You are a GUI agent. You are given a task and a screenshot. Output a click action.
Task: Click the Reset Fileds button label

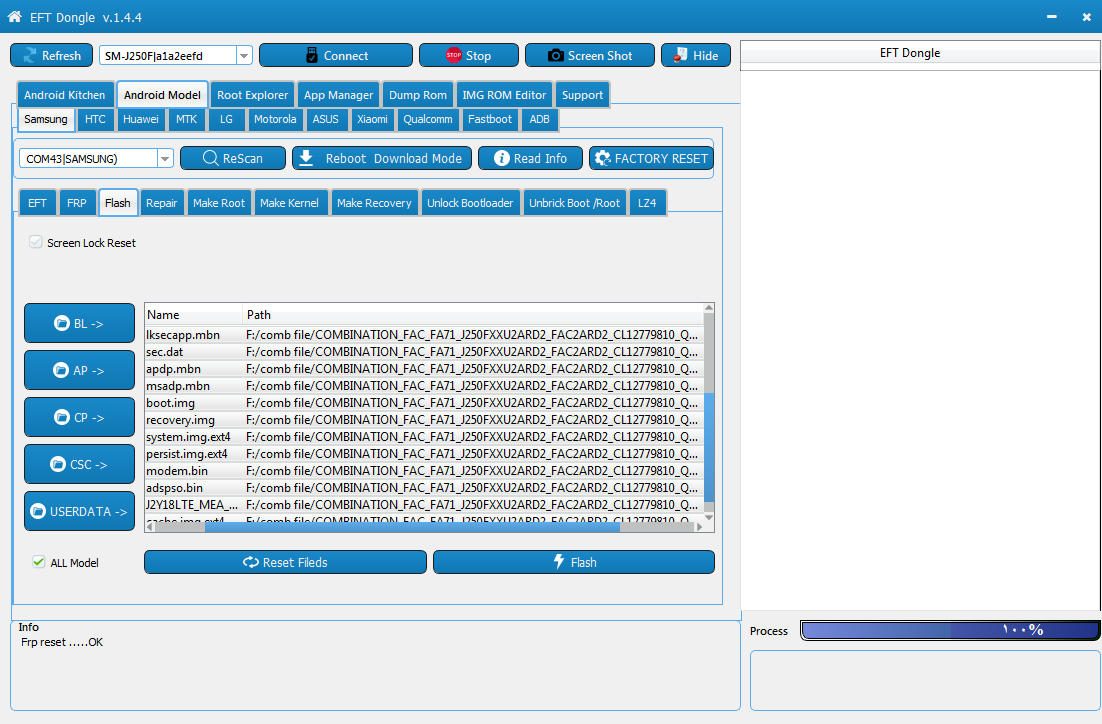tap(295, 562)
